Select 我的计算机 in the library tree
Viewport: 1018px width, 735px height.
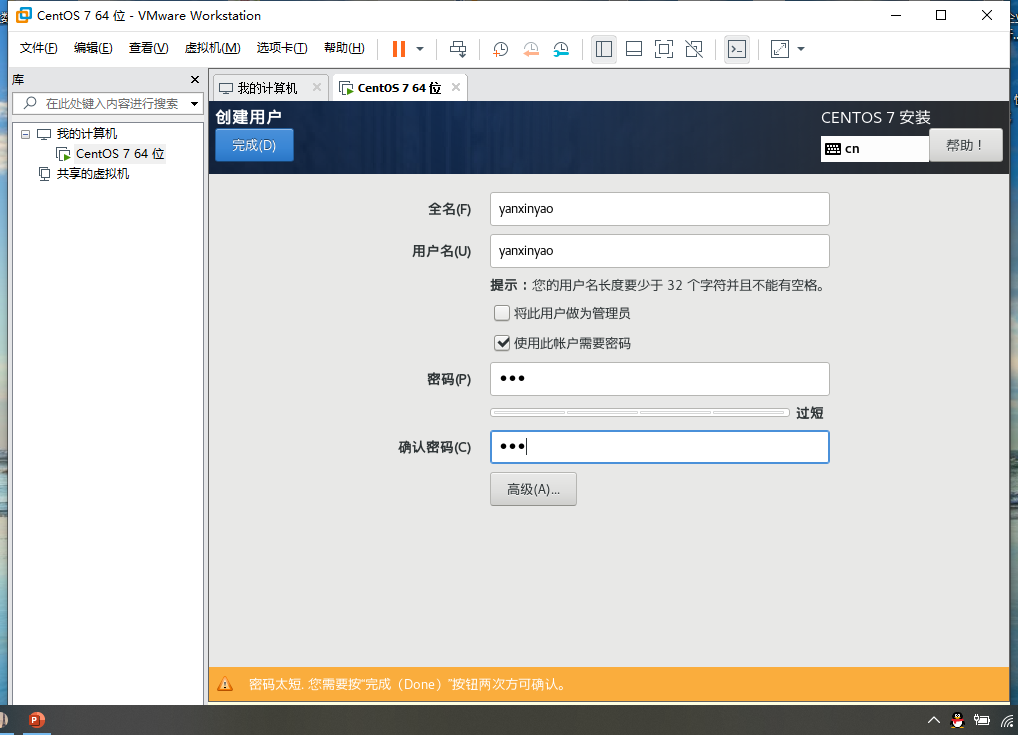pos(86,134)
